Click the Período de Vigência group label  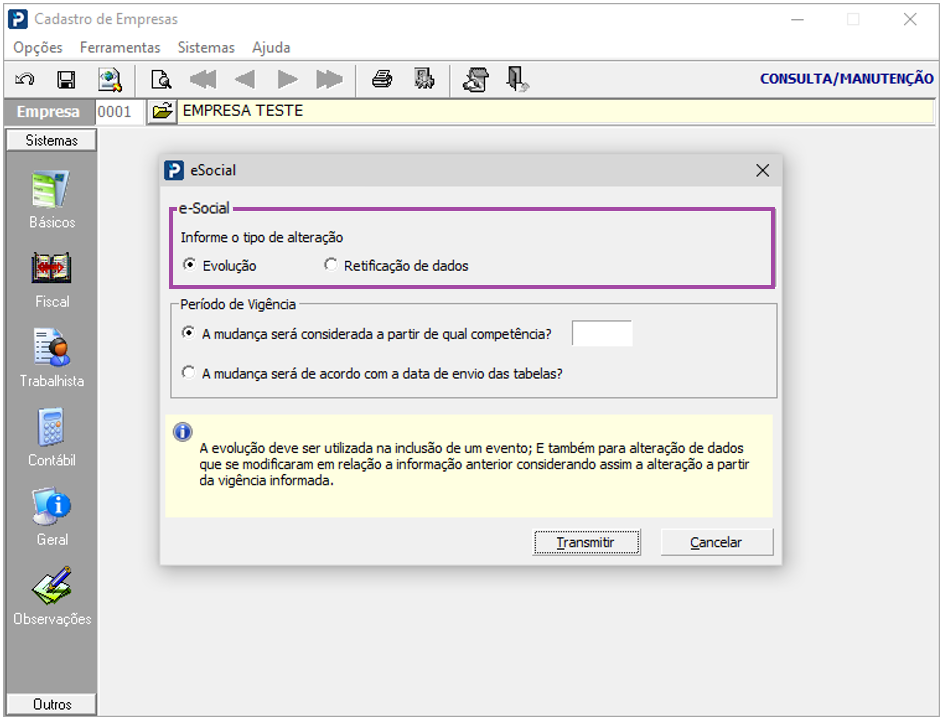[x=238, y=305]
